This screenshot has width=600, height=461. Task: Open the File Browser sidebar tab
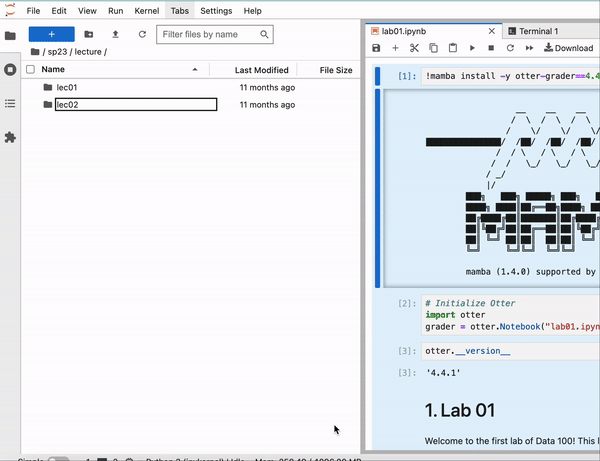coord(10,36)
